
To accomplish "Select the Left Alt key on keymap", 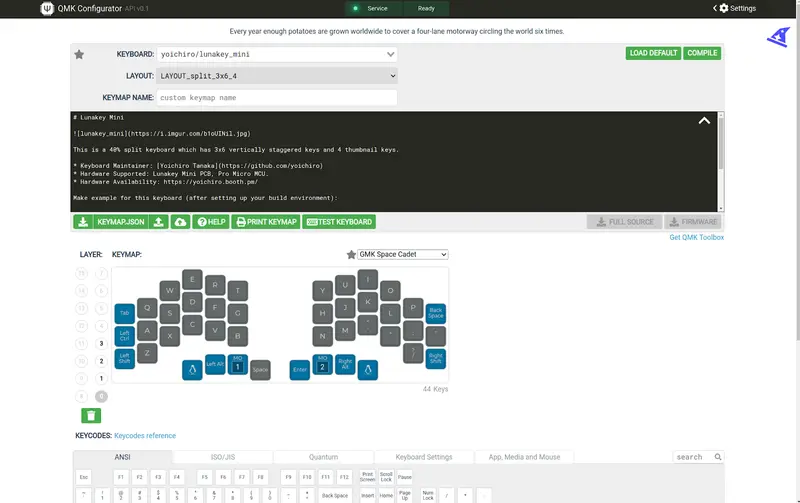I will (215, 364).
